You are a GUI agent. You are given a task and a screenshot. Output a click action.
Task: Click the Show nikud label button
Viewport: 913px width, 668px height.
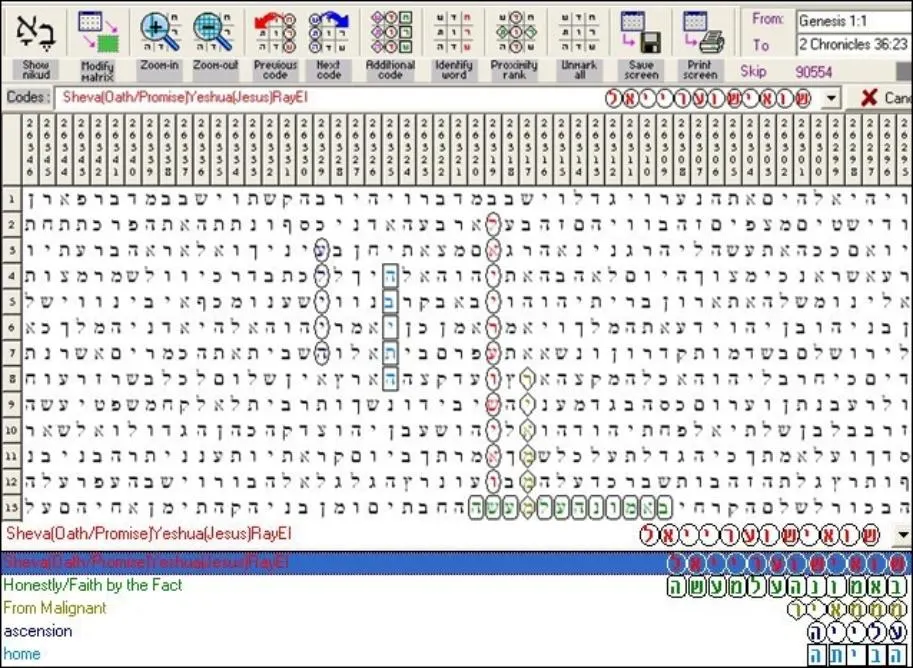click(36, 70)
